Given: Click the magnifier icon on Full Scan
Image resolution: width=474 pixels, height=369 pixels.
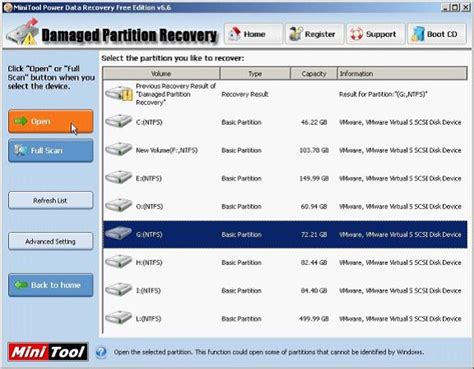Looking at the screenshot, I should point(21,150).
